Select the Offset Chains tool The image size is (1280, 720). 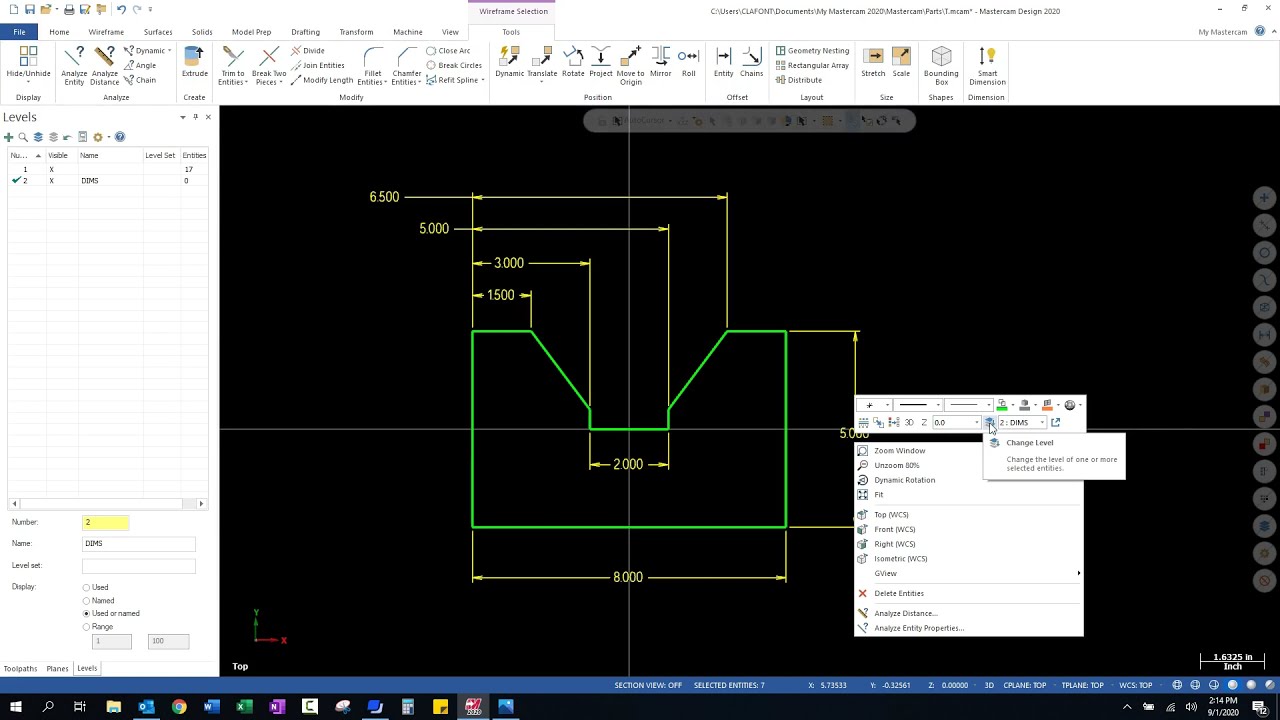click(752, 63)
